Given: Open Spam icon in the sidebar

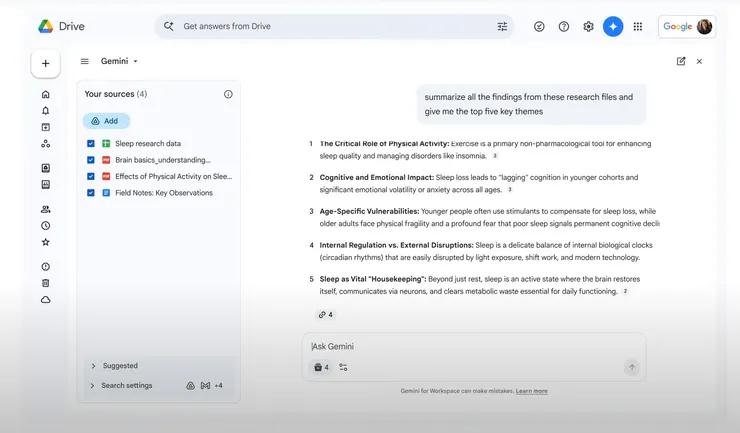Looking at the screenshot, I should [46, 267].
